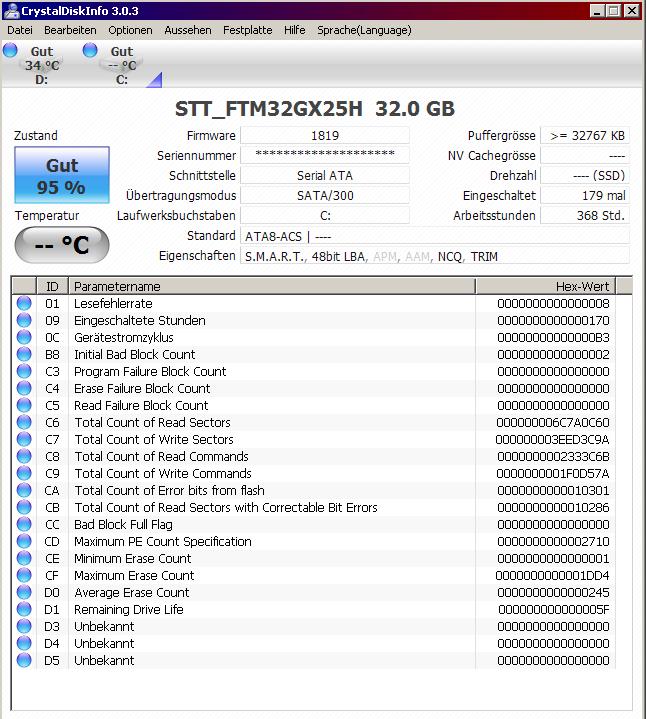Click the Drehzahl ---- (SSD) value
646x719 pixels.
[585, 176]
